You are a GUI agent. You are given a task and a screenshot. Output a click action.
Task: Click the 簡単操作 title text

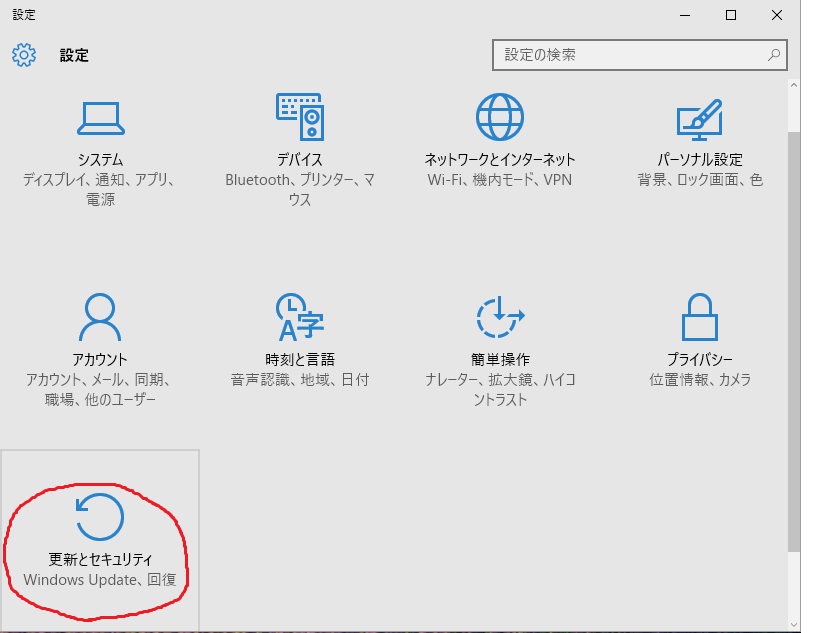[x=500, y=359]
